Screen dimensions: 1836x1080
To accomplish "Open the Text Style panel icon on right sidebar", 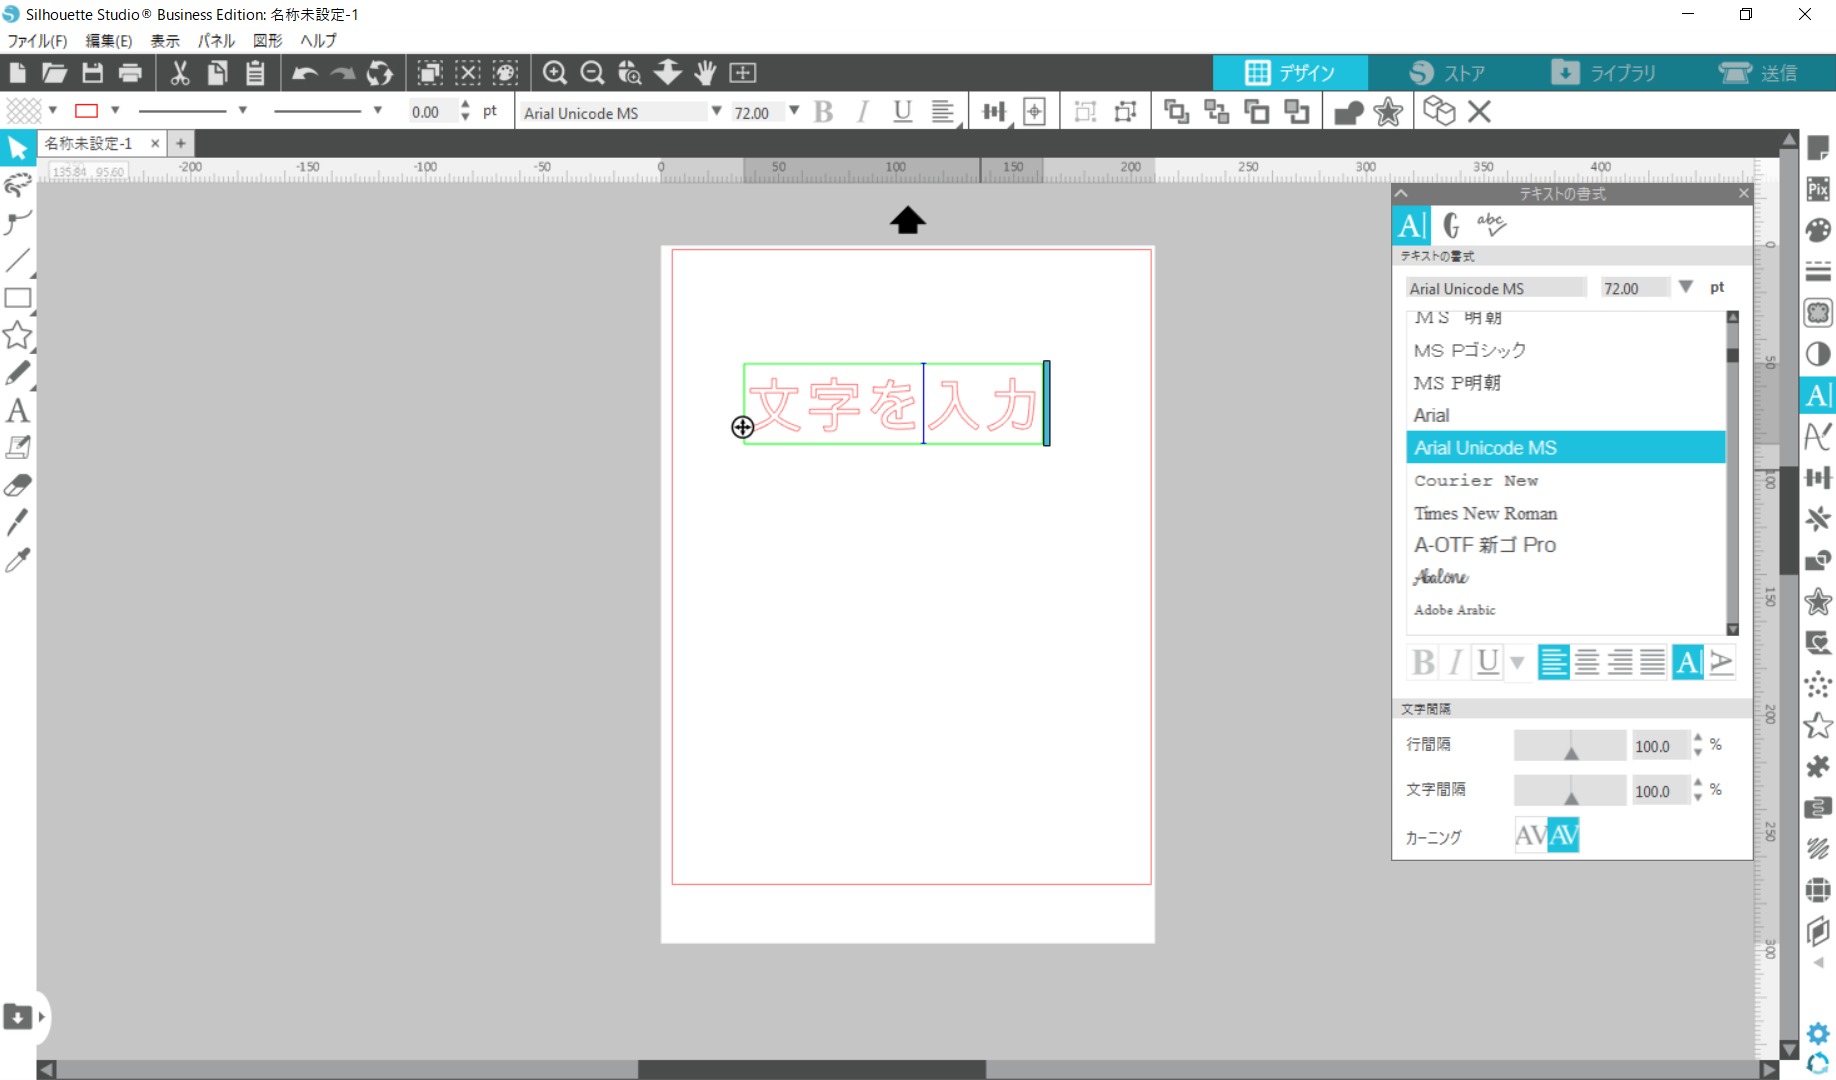I will click(1818, 395).
